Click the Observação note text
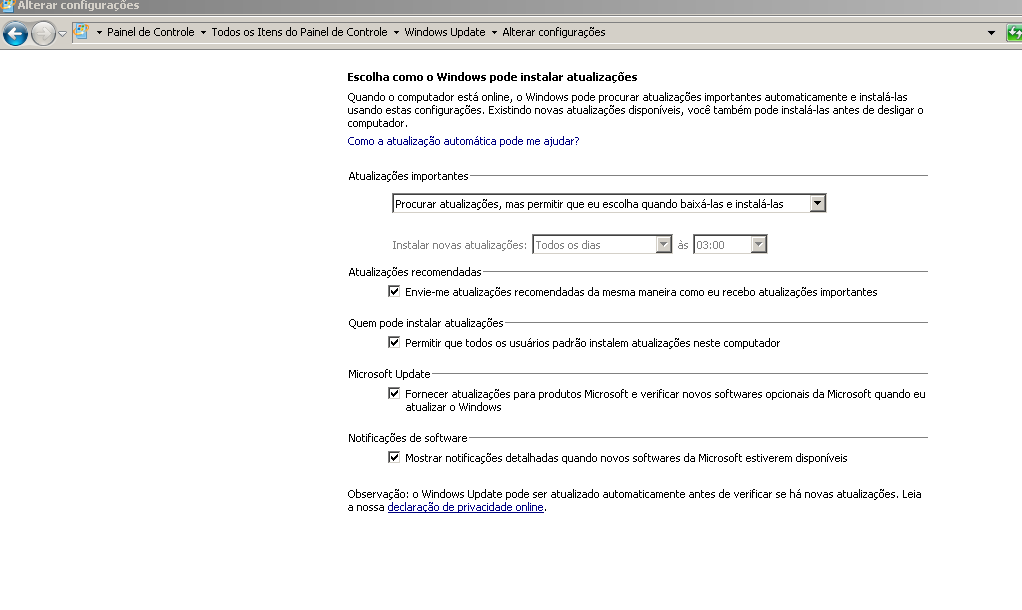 634,501
